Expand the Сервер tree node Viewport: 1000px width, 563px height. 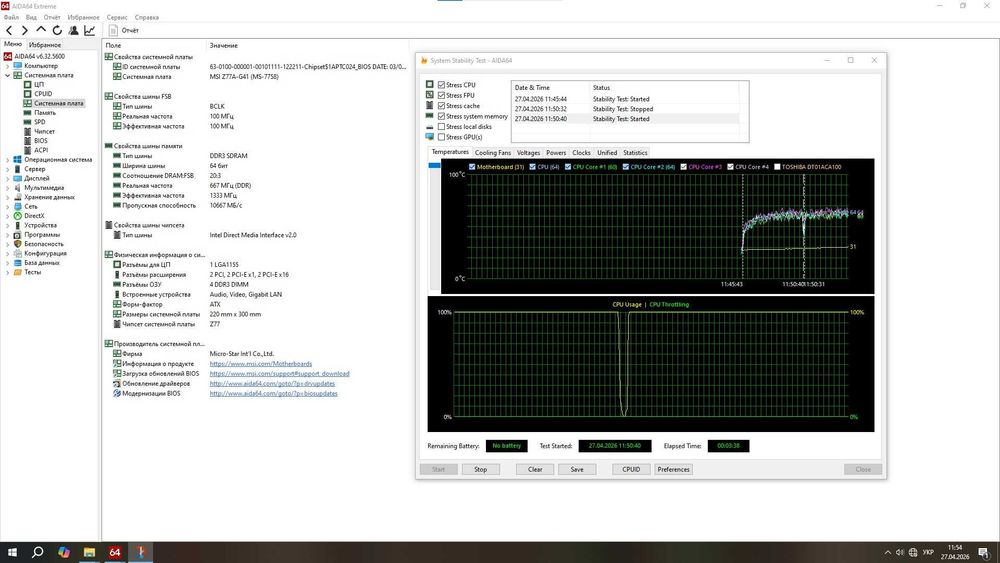coord(8,169)
